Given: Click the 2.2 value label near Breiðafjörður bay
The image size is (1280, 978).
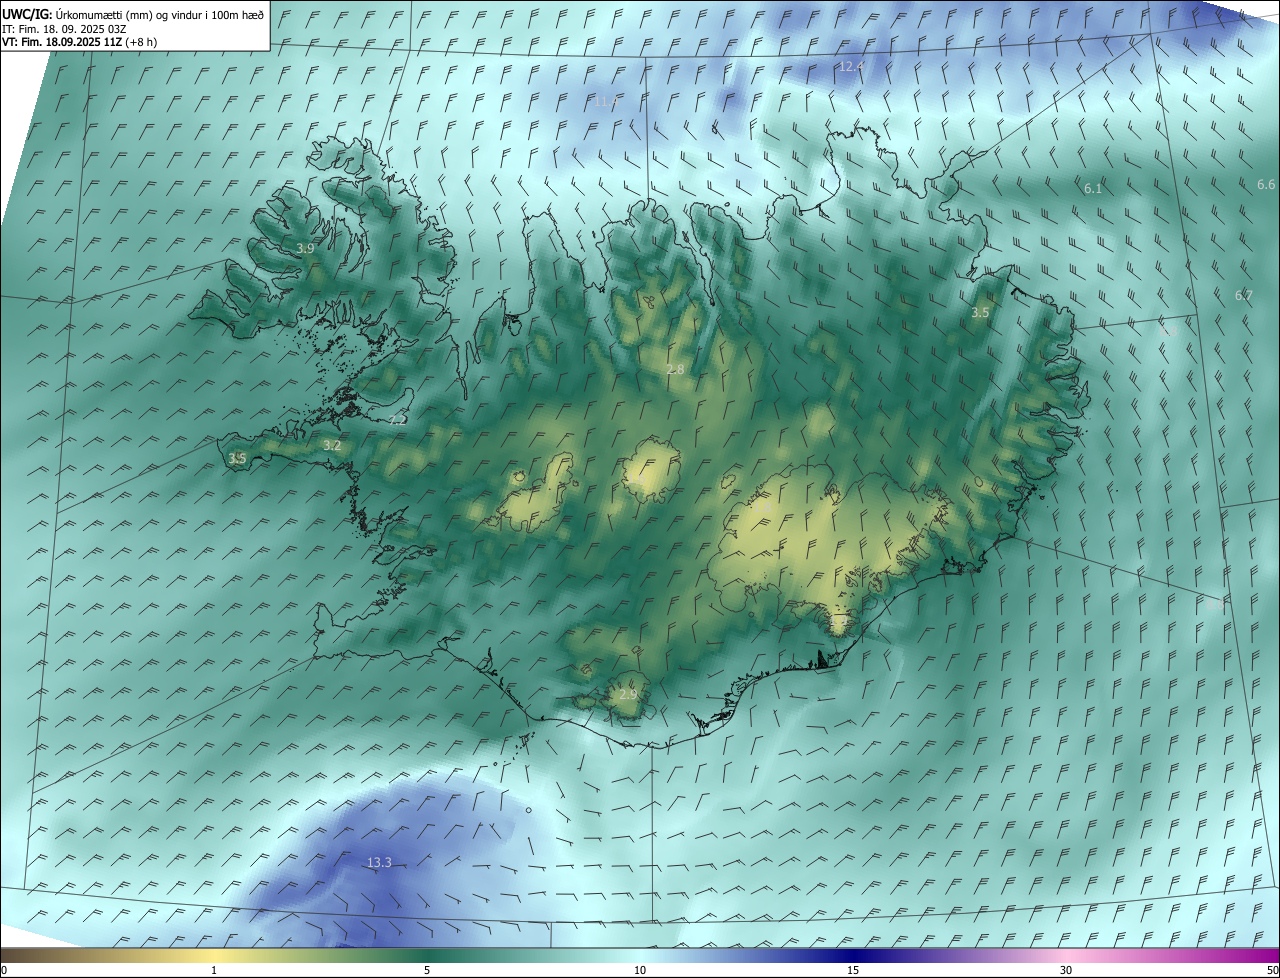Looking at the screenshot, I should tap(398, 420).
